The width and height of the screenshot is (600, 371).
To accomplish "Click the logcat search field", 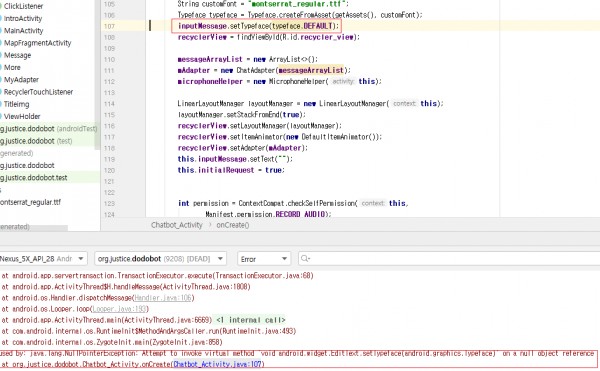I will click(449, 259).
